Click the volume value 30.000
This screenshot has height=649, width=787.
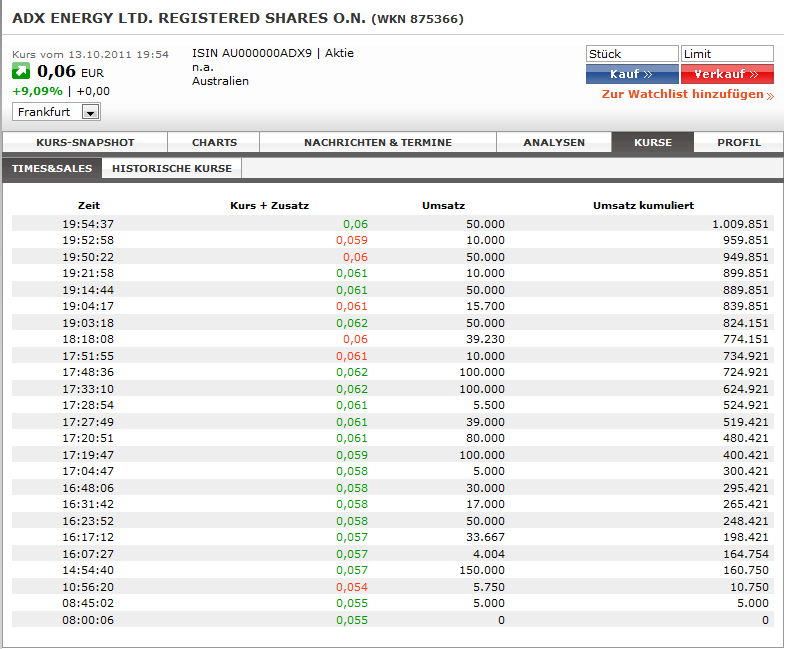tap(485, 488)
